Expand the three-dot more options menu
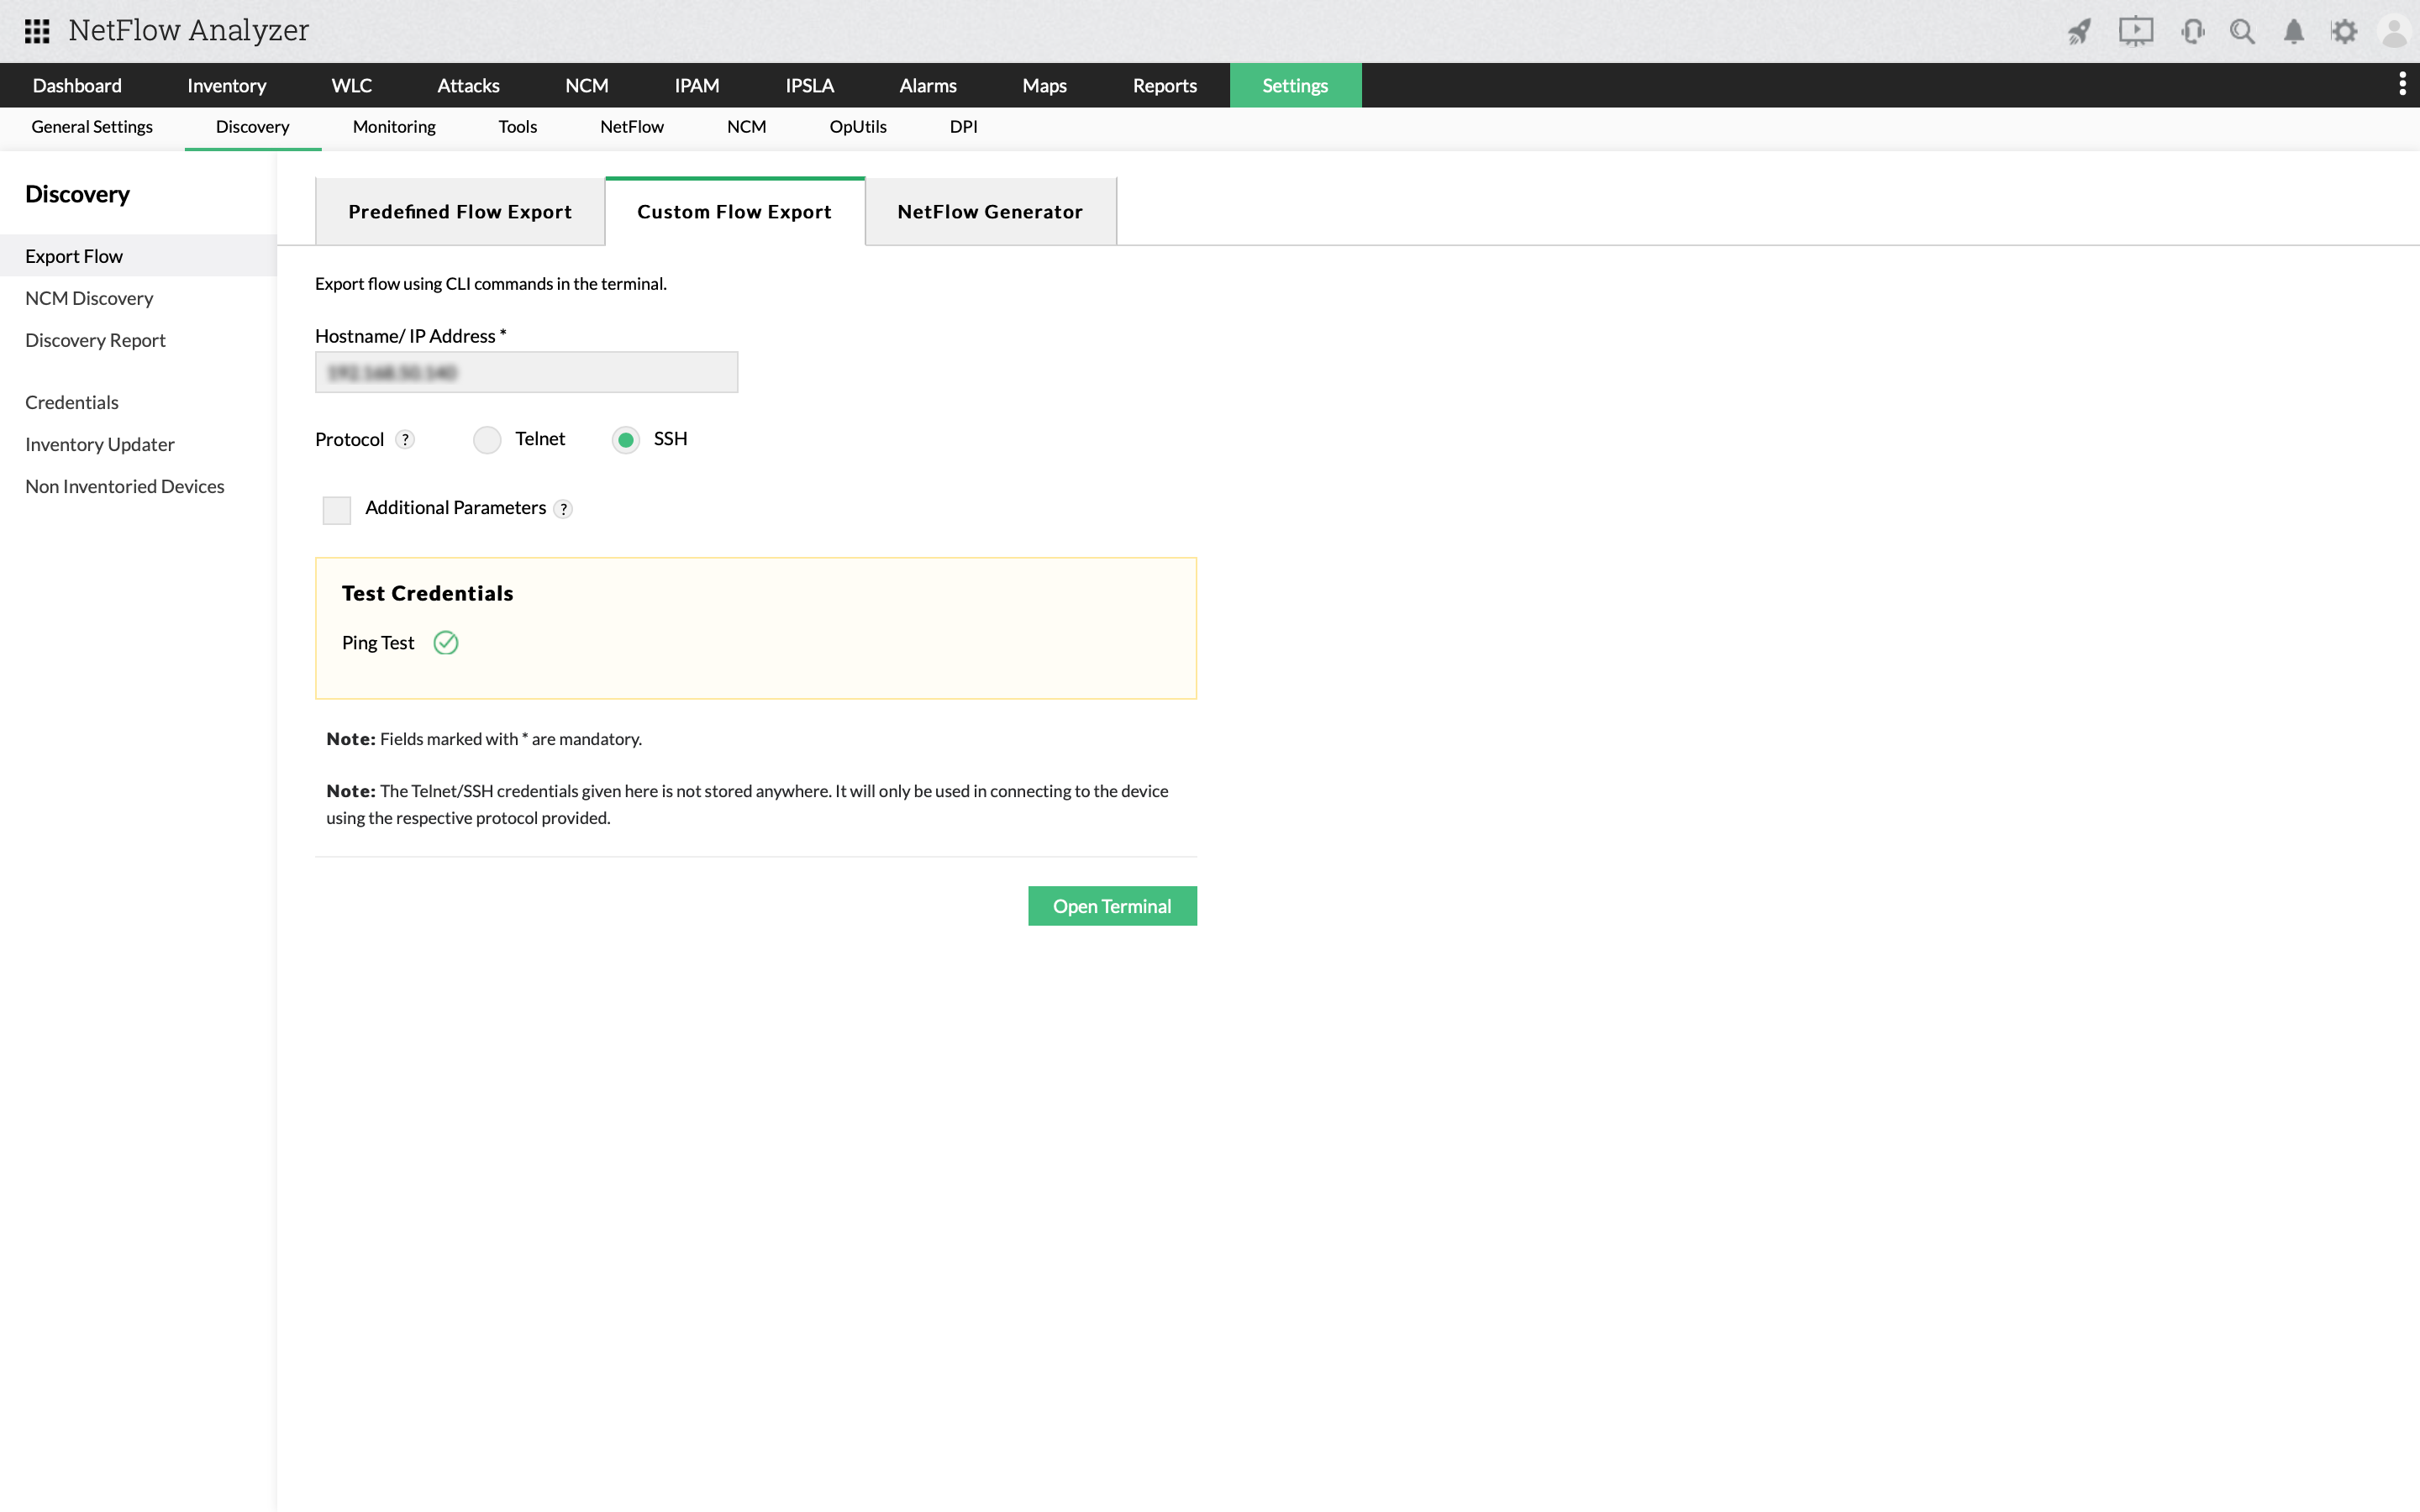Image resolution: width=2420 pixels, height=1512 pixels. [x=2402, y=85]
